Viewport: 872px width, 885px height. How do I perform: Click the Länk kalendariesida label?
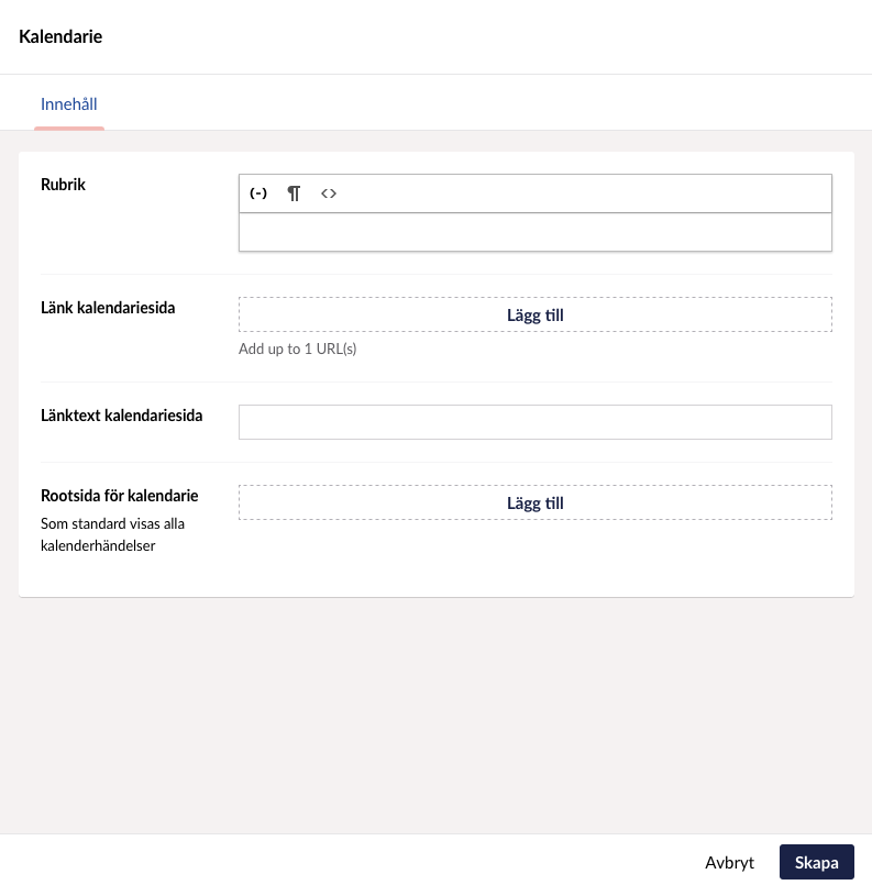coord(108,308)
